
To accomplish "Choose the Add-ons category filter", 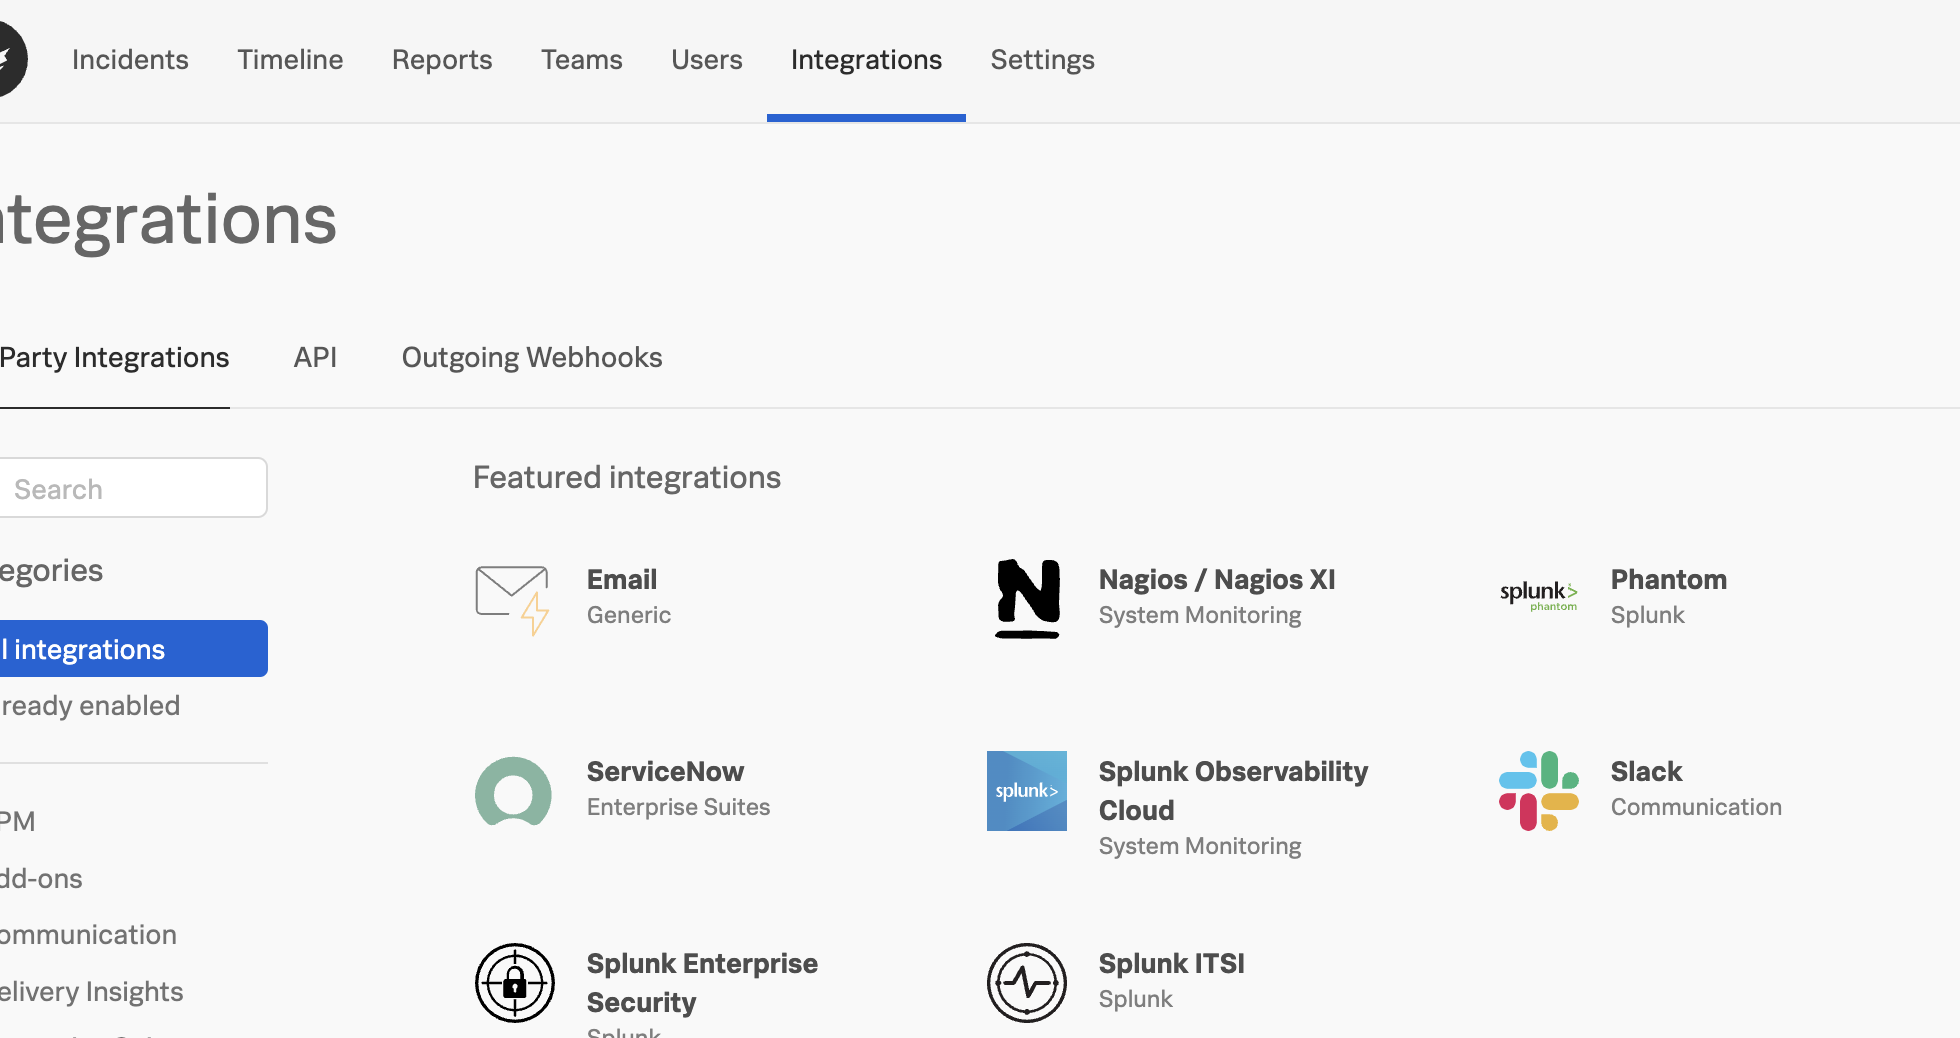I will click(x=41, y=878).
